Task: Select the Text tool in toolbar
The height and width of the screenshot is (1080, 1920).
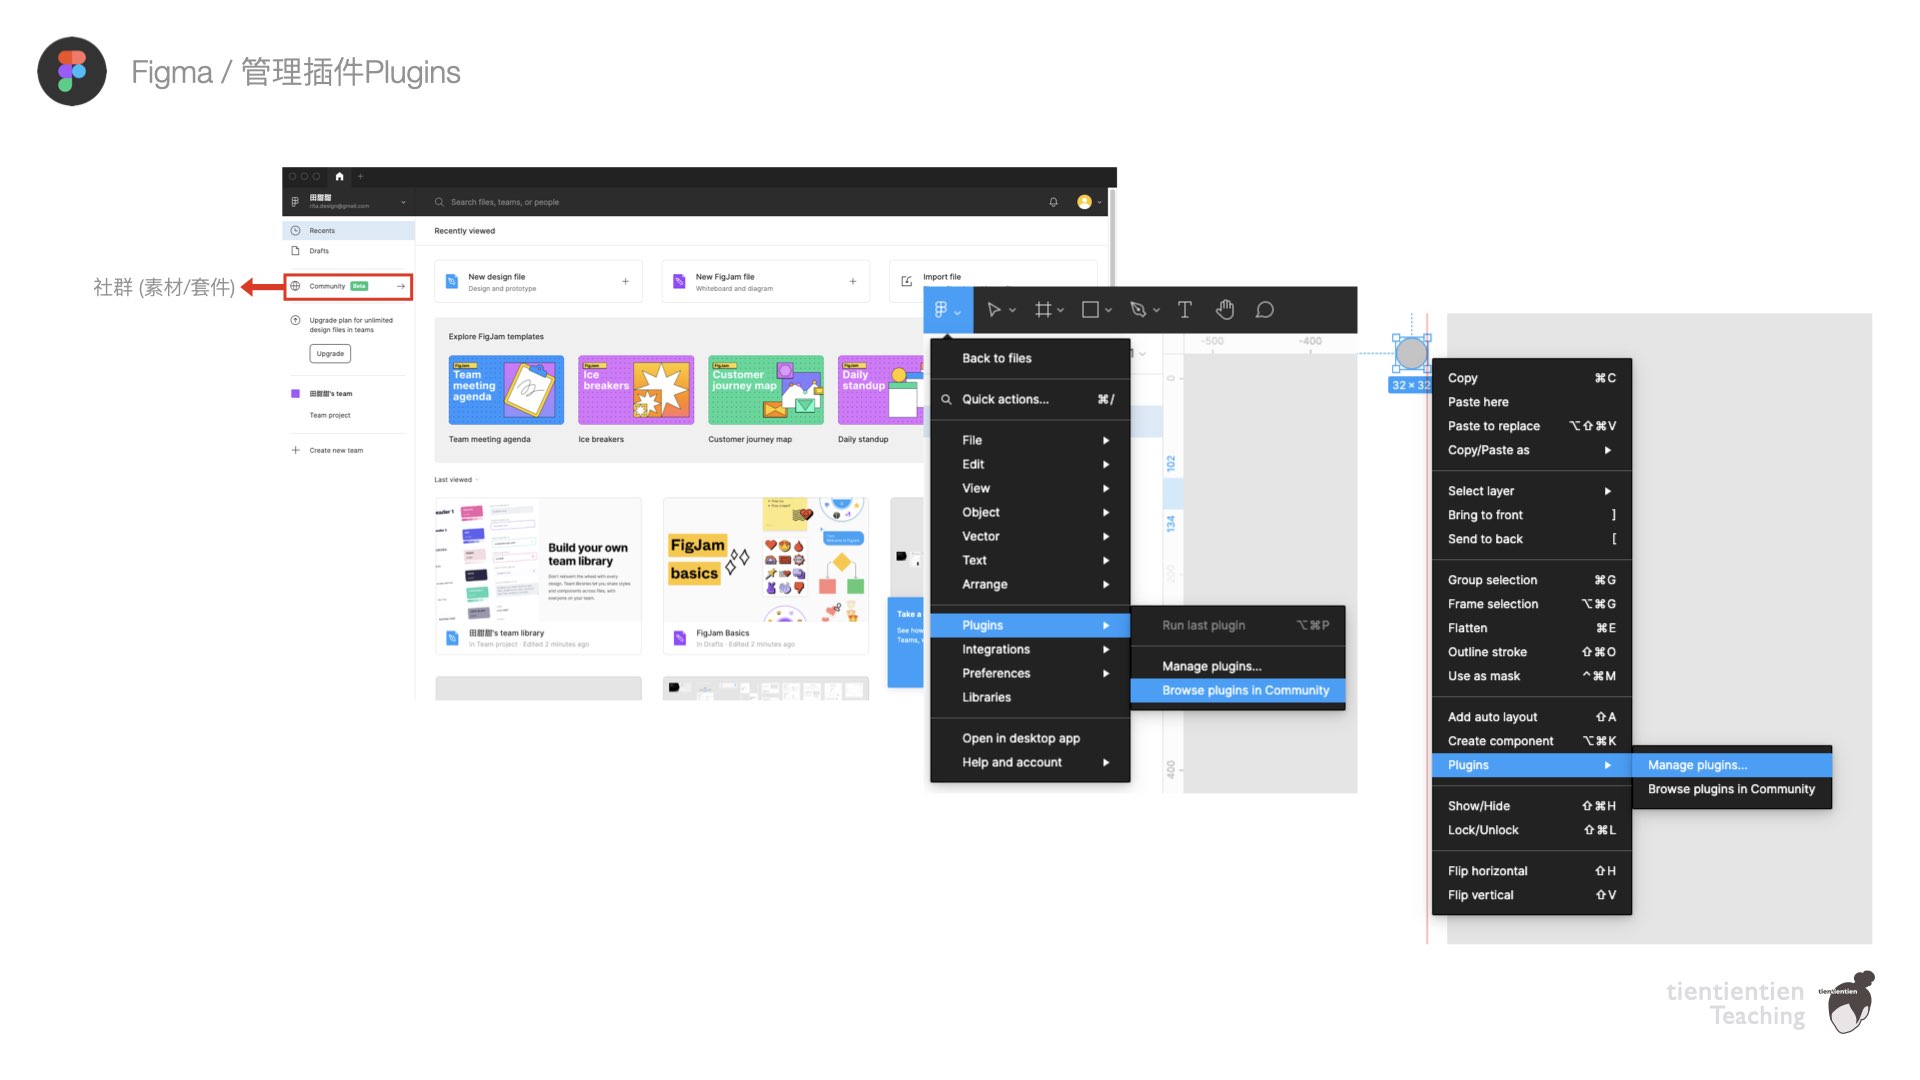Action: click(1184, 310)
